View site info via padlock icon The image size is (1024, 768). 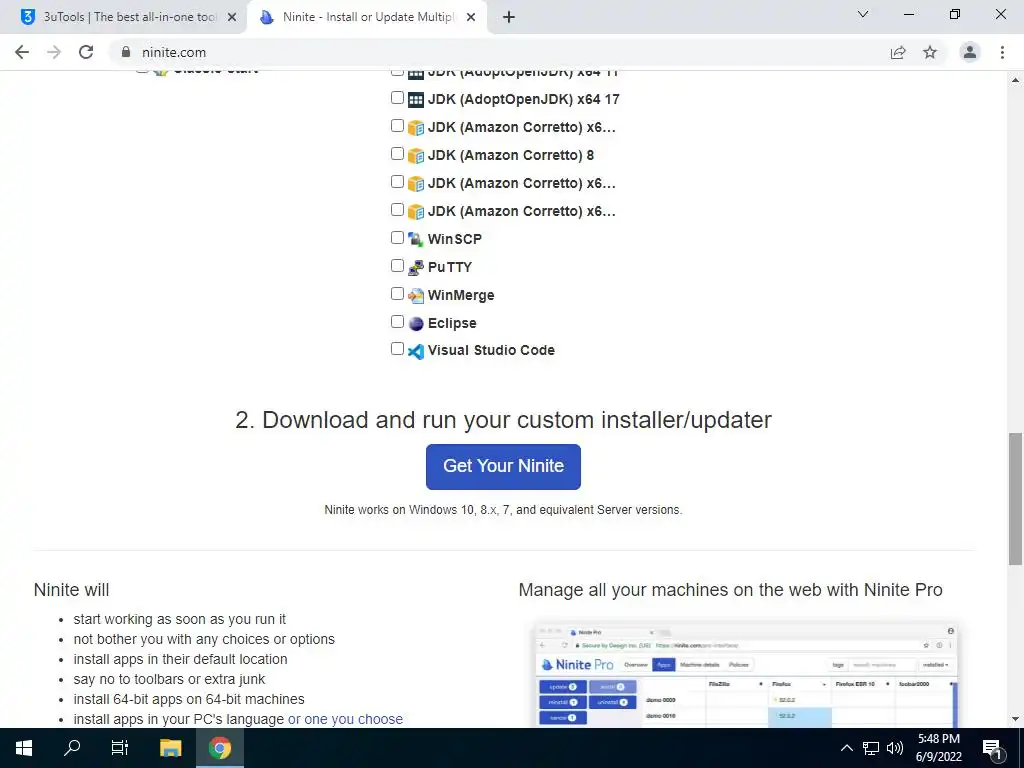click(x=126, y=52)
